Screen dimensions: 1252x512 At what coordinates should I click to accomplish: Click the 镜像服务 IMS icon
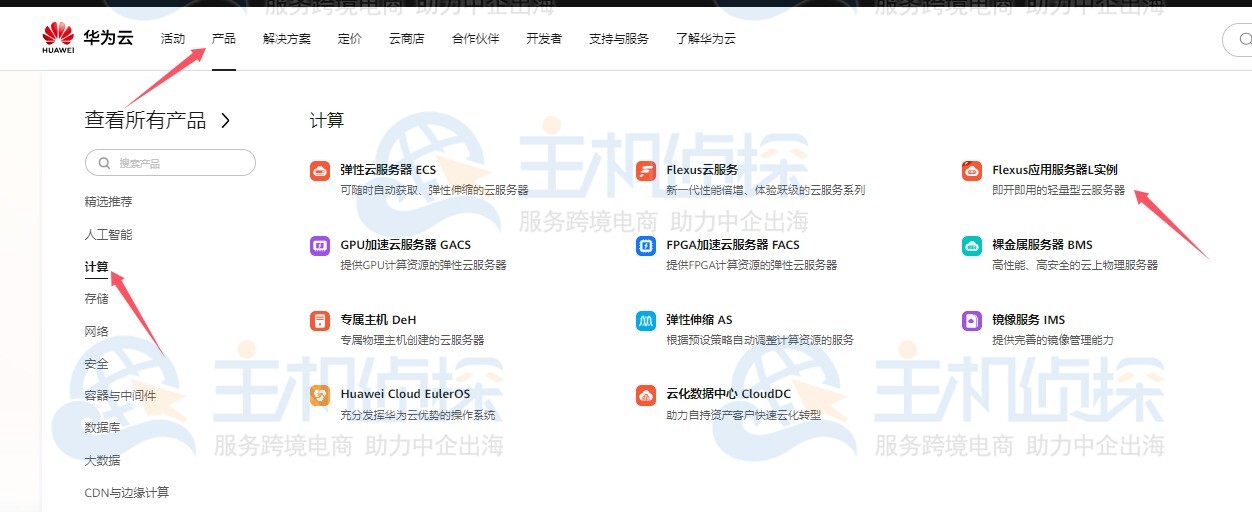[972, 321]
